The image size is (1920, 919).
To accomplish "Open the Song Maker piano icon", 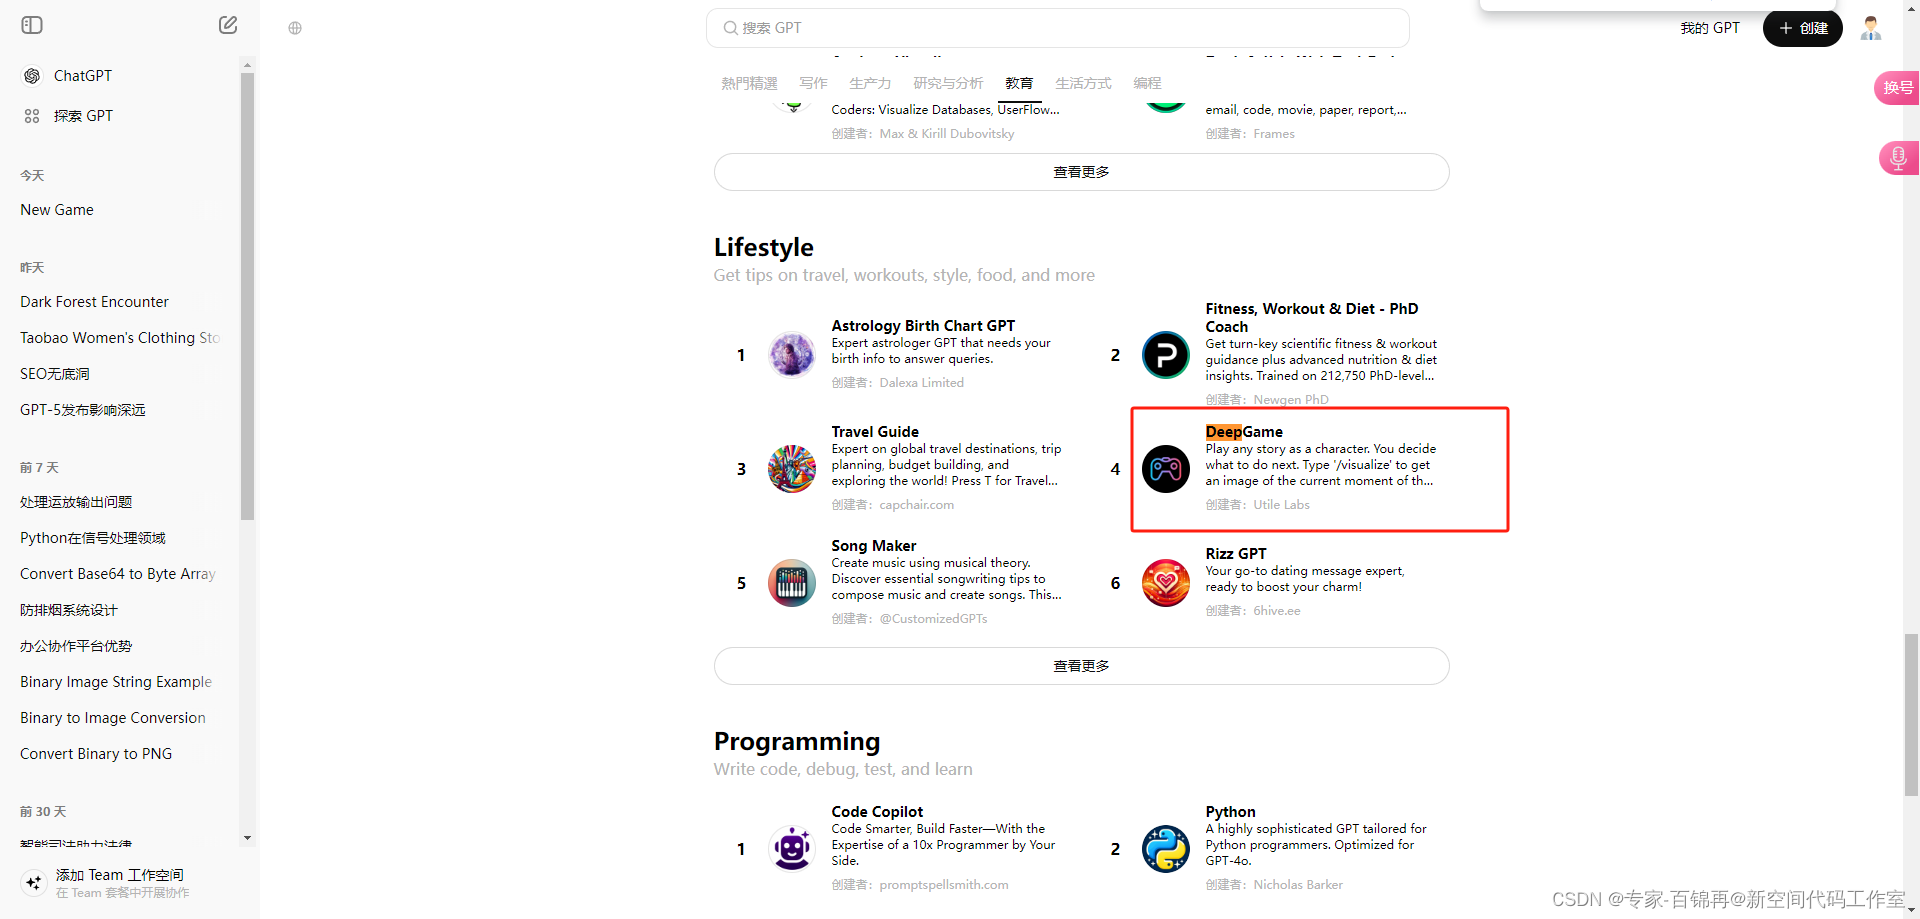I will pyautogui.click(x=792, y=583).
